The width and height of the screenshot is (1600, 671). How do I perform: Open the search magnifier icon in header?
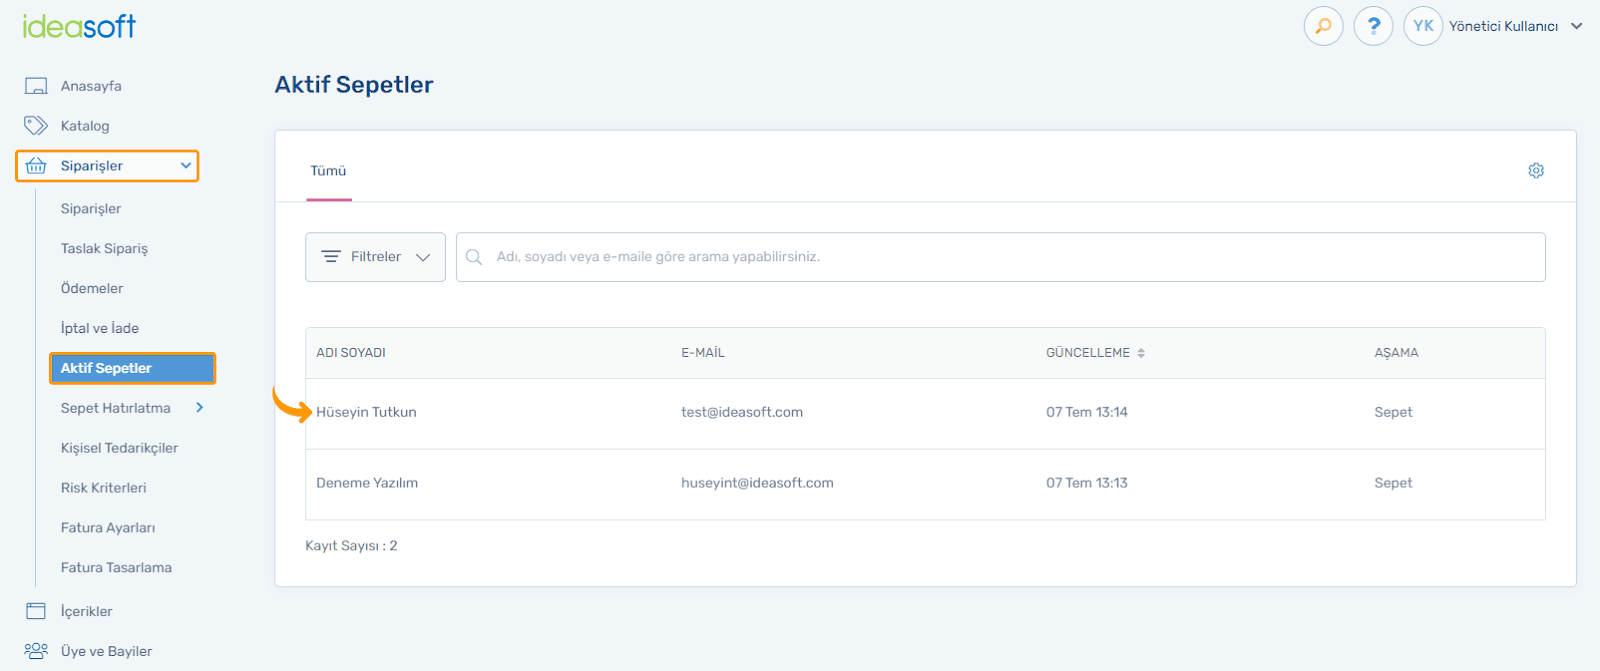click(x=1323, y=26)
